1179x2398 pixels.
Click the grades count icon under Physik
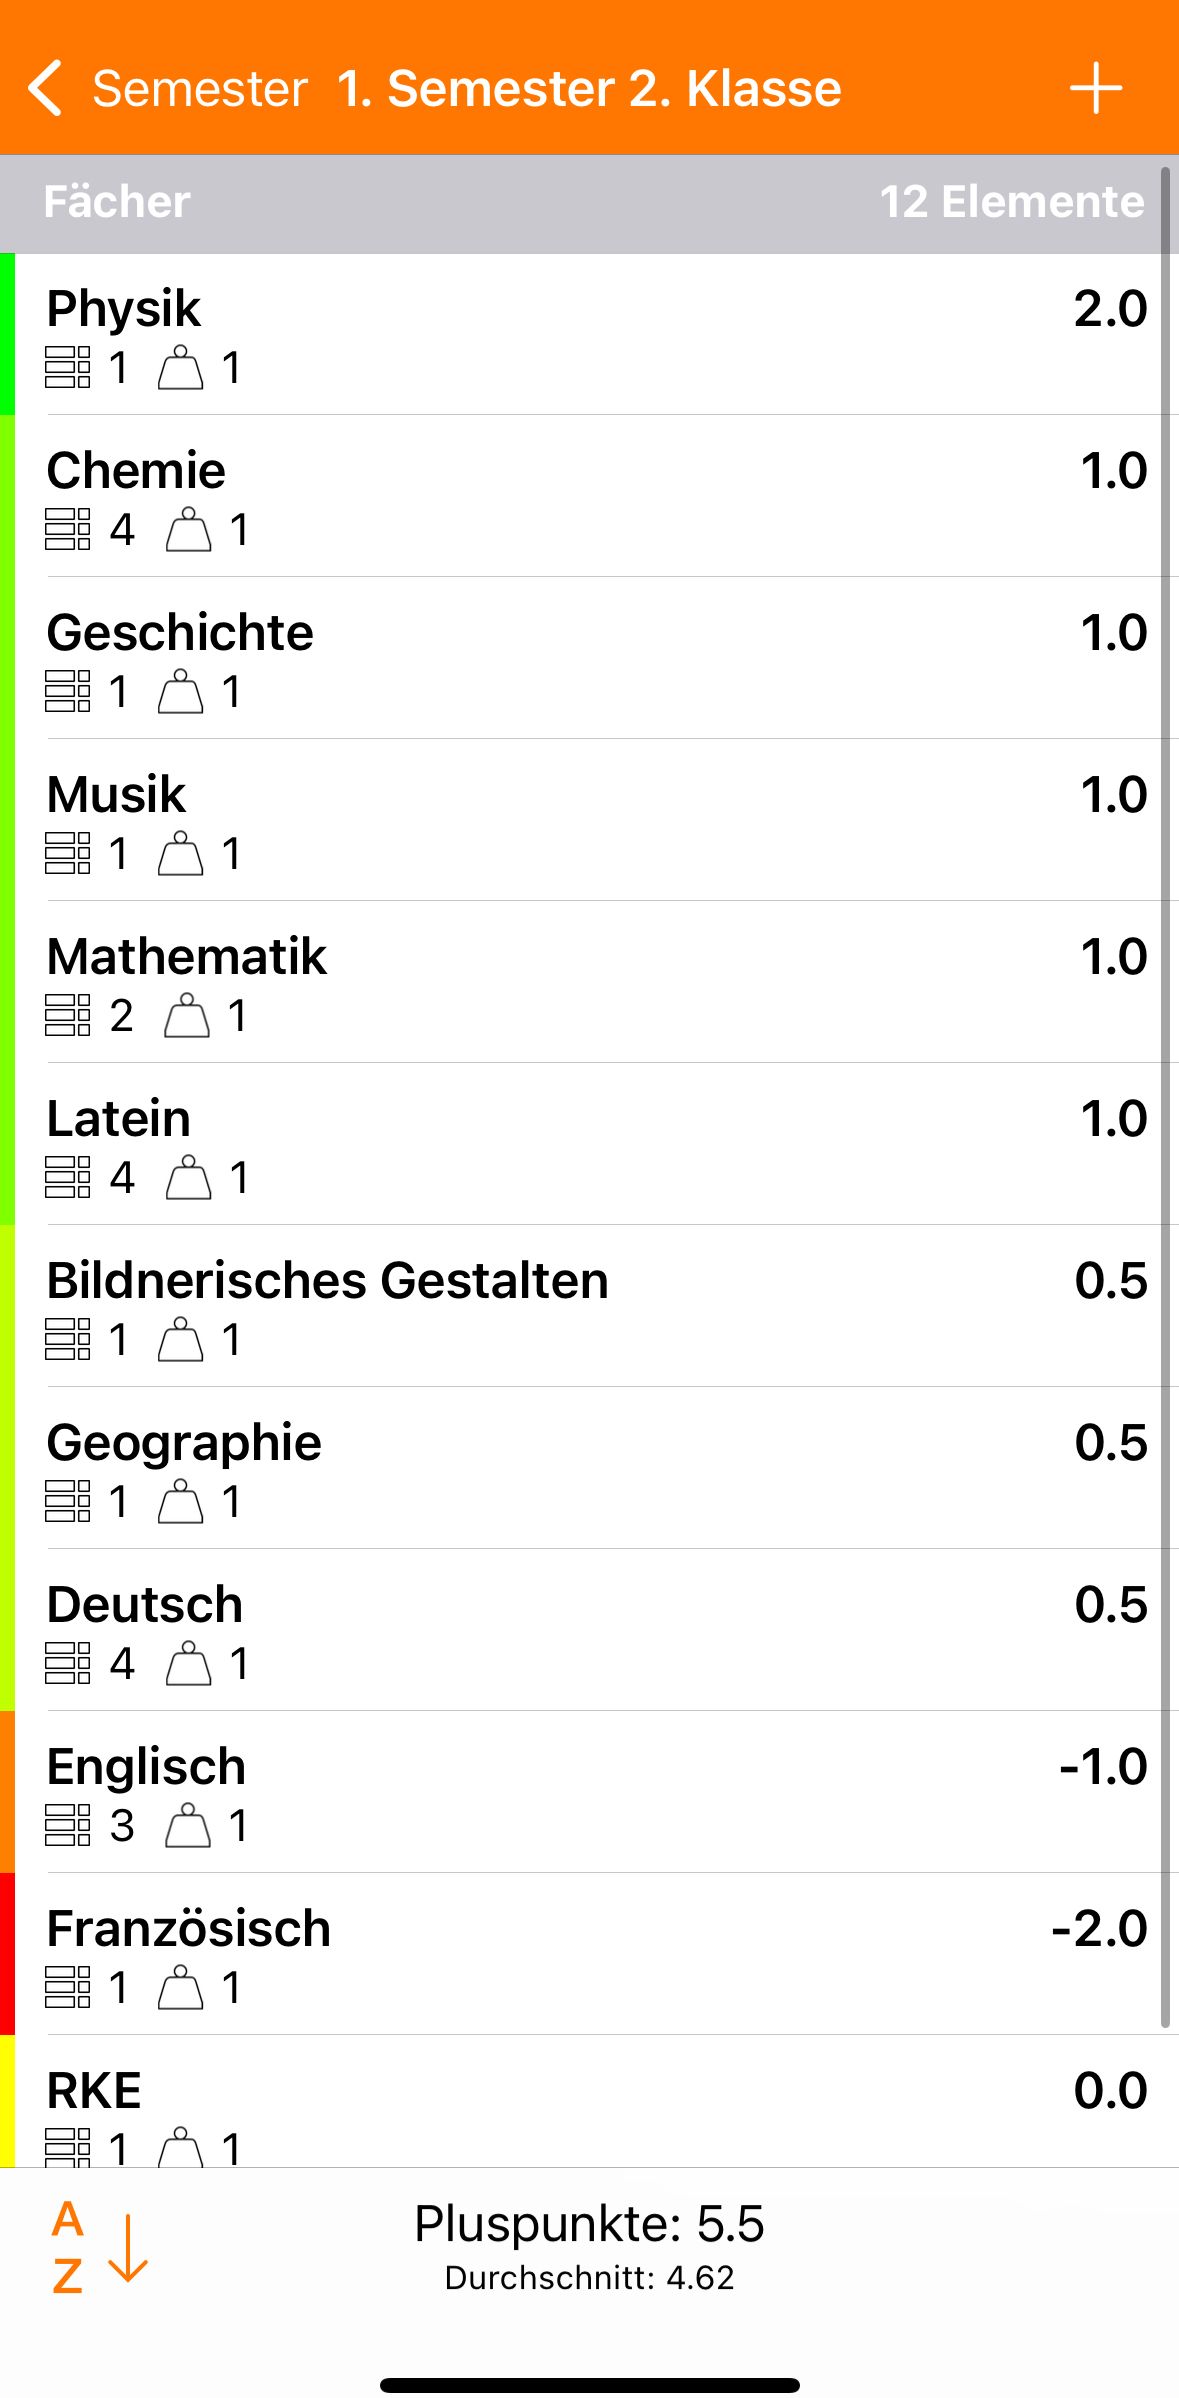point(68,367)
